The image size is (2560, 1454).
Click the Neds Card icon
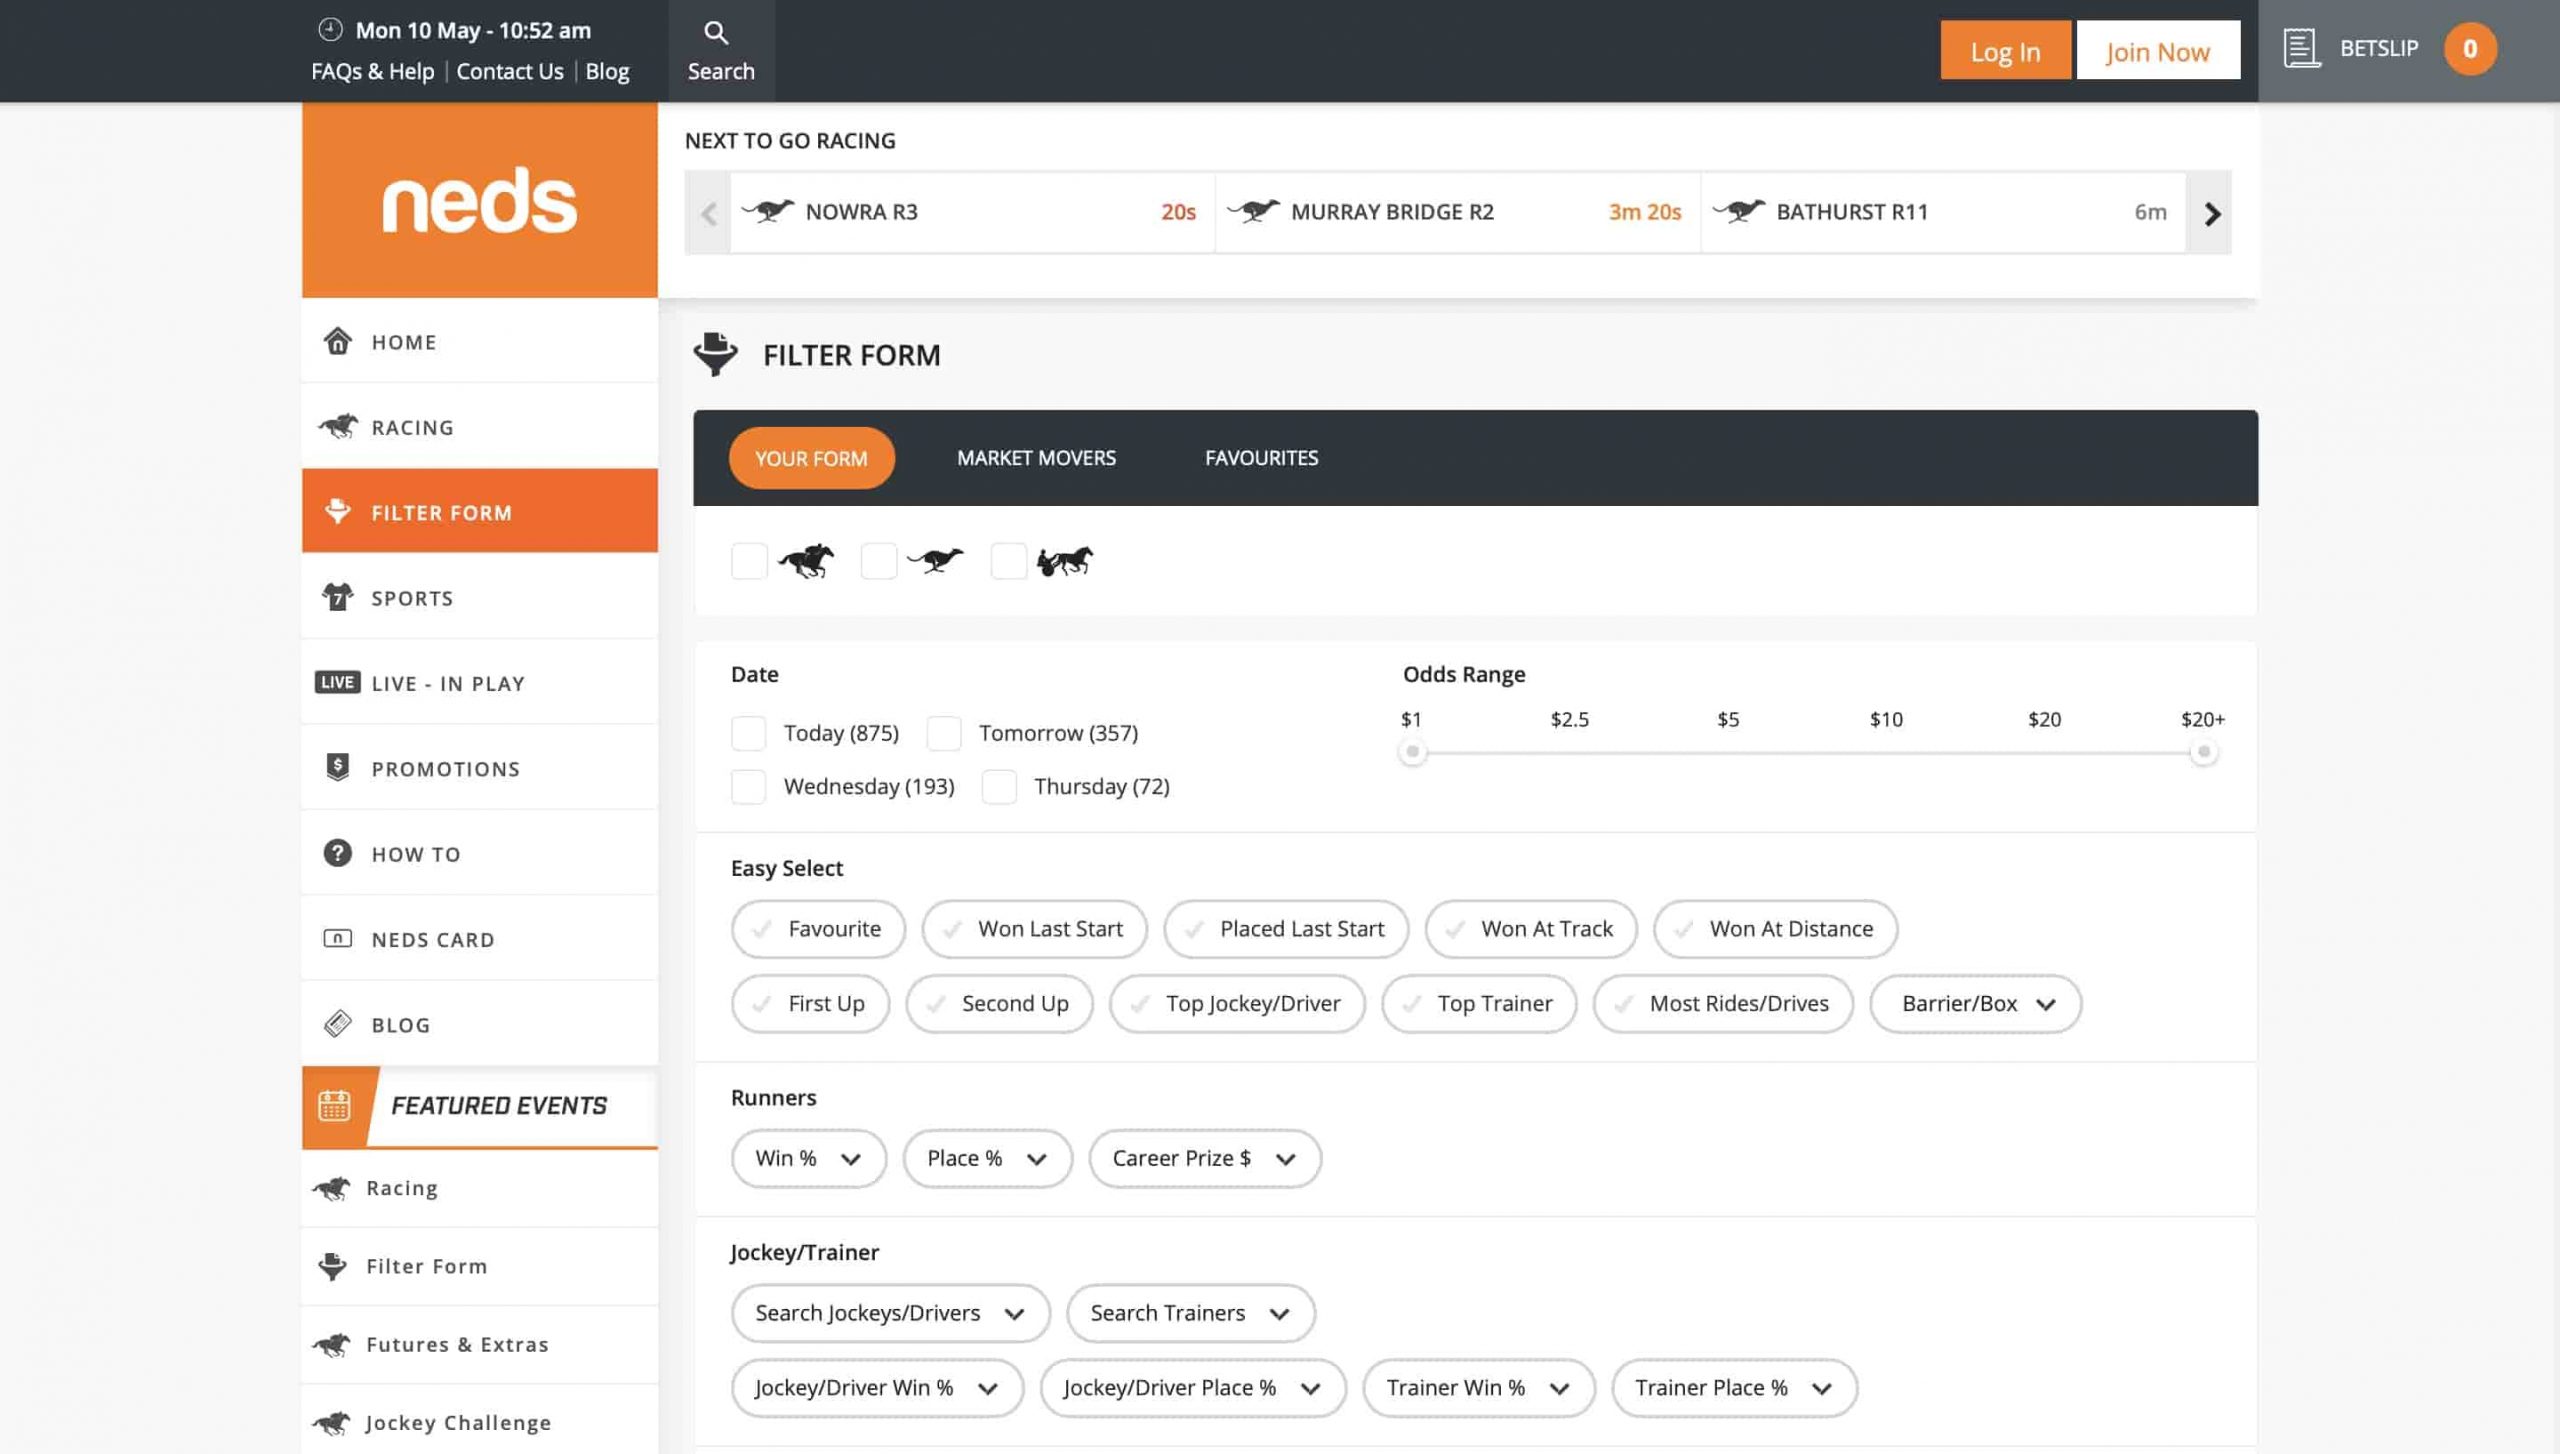click(338, 938)
